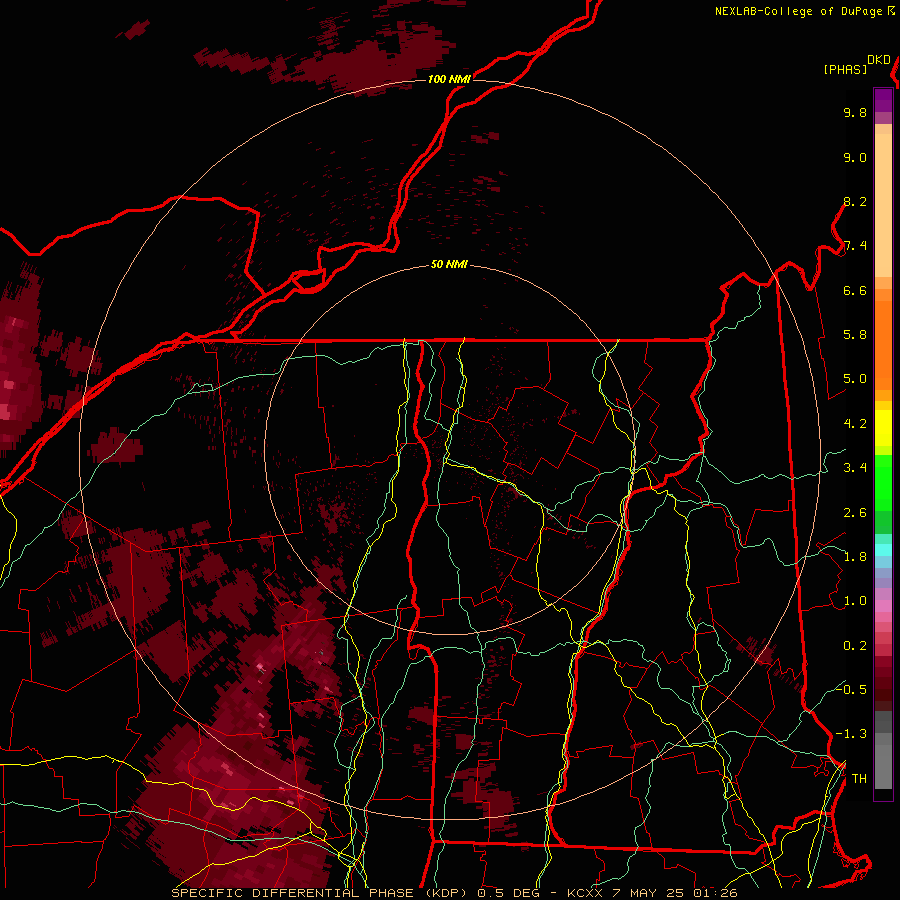Select the 9.8 scale value
This screenshot has width=900, height=900.
855,112
